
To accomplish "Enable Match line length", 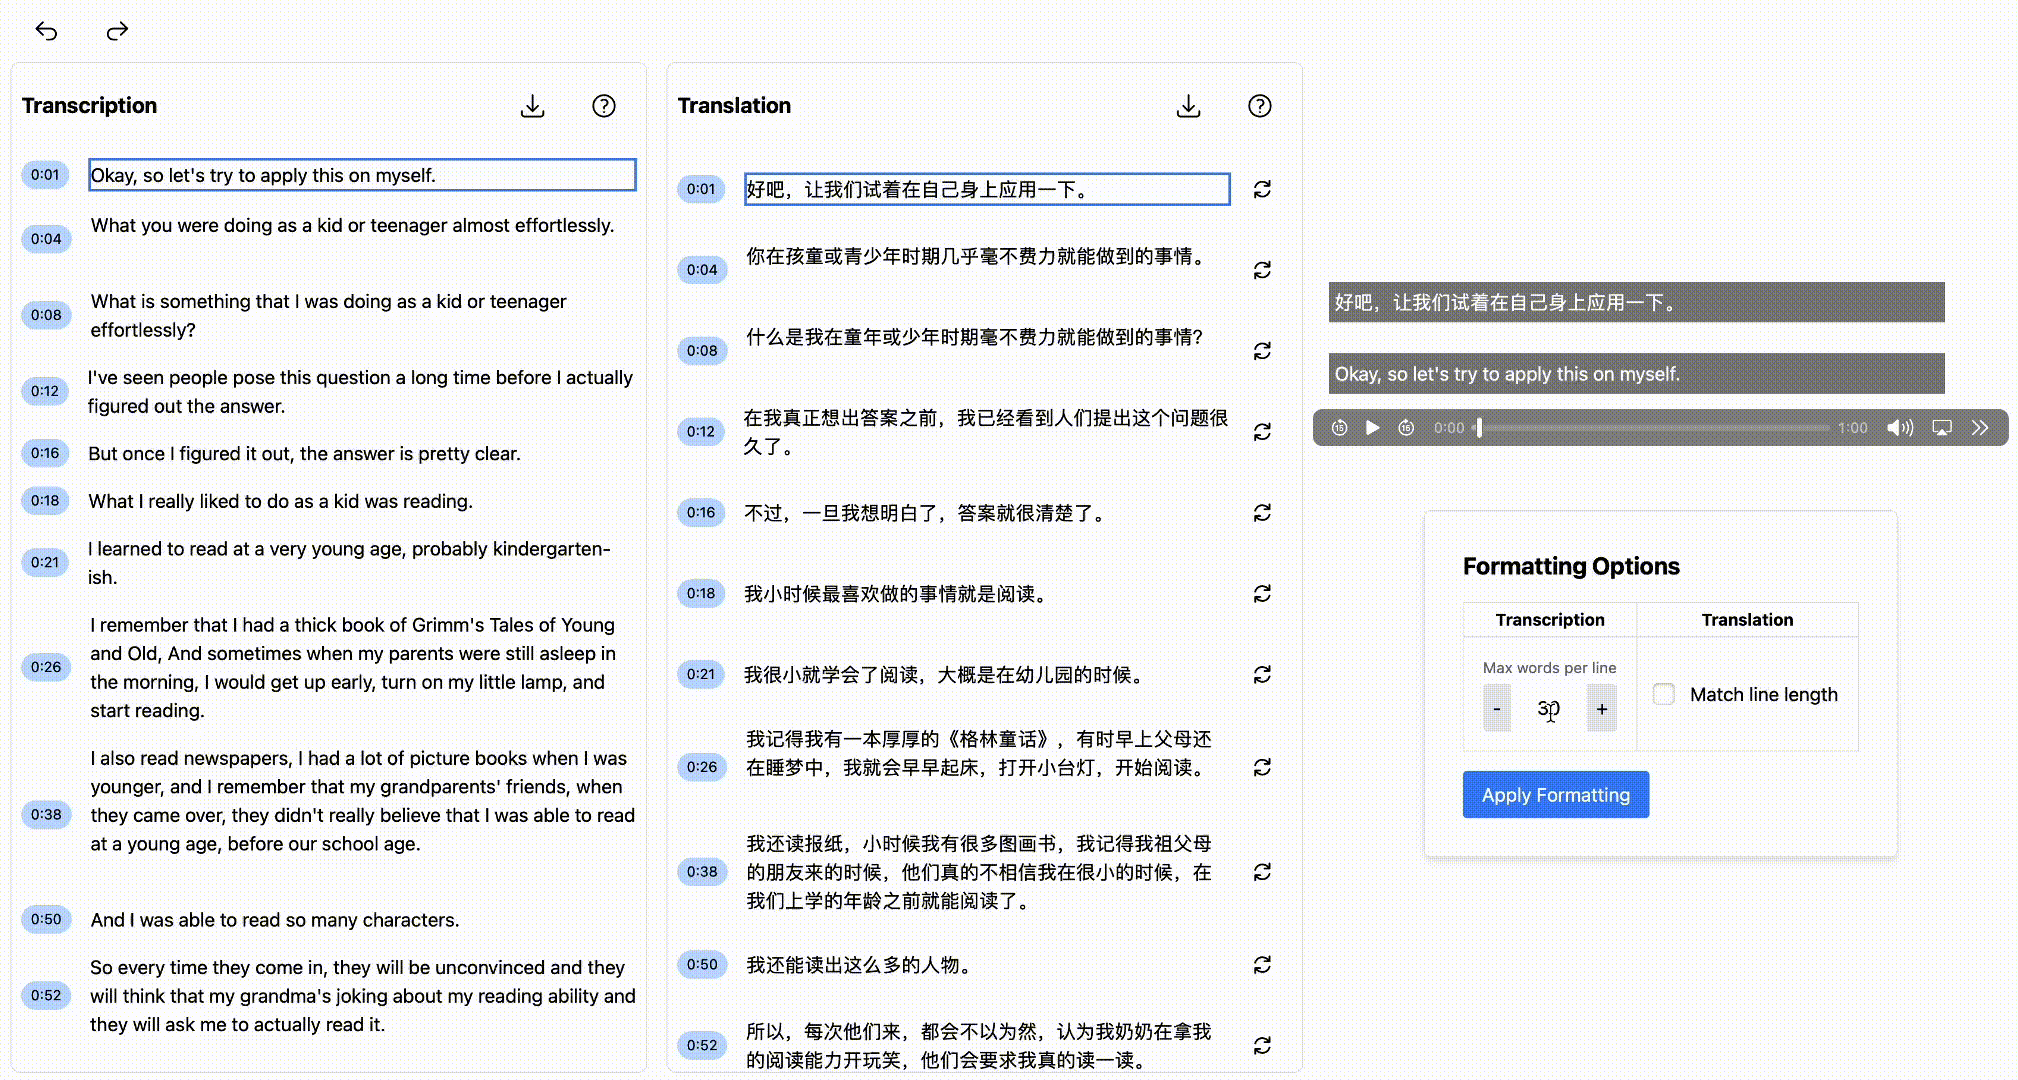I will pyautogui.click(x=1663, y=694).
